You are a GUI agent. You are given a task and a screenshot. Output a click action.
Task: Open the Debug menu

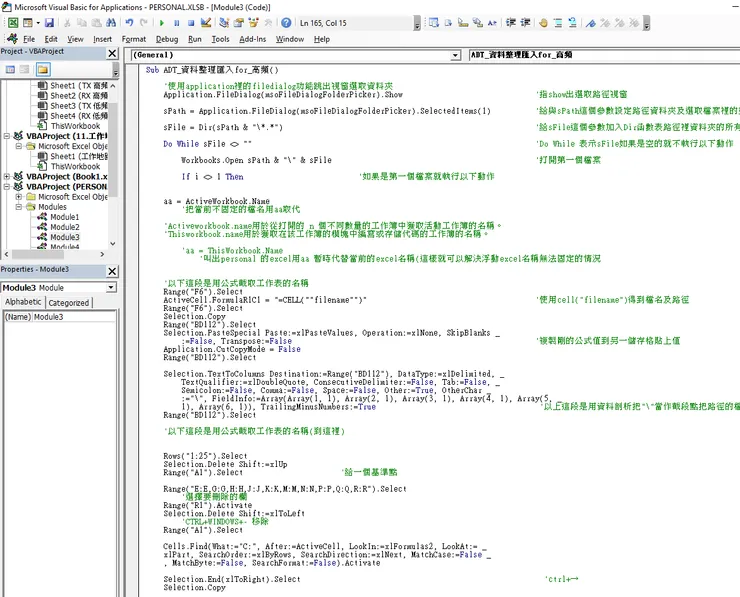(167, 39)
